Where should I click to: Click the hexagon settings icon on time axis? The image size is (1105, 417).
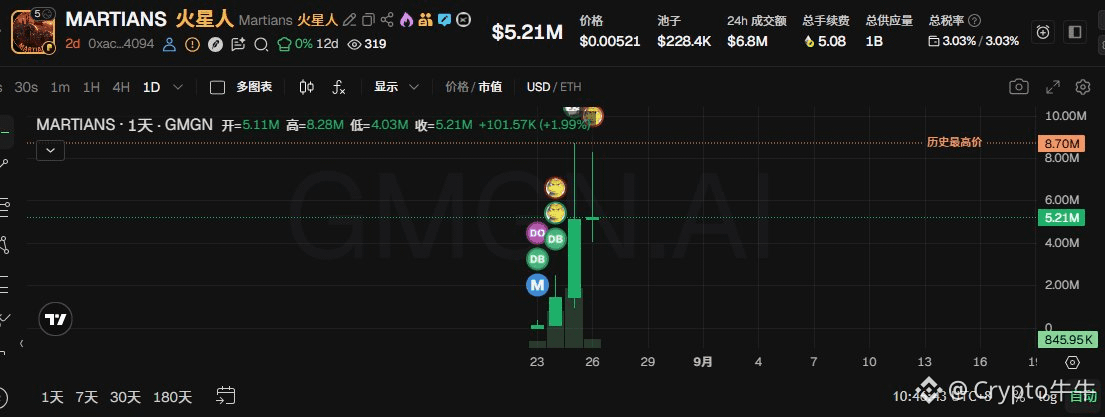(x=1072, y=362)
